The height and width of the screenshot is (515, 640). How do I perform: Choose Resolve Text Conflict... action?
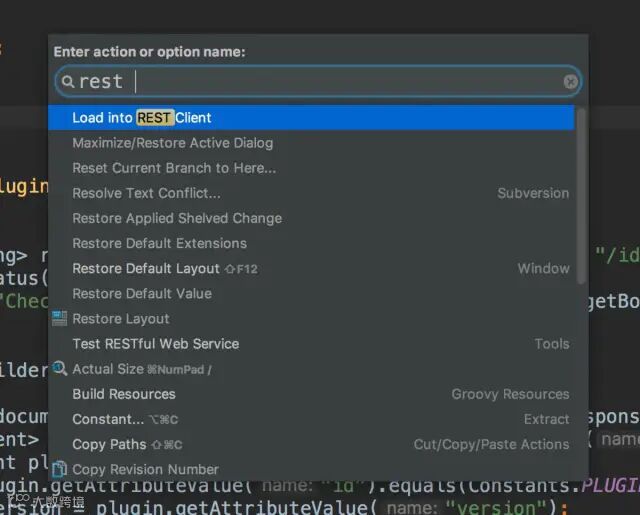coord(311,193)
